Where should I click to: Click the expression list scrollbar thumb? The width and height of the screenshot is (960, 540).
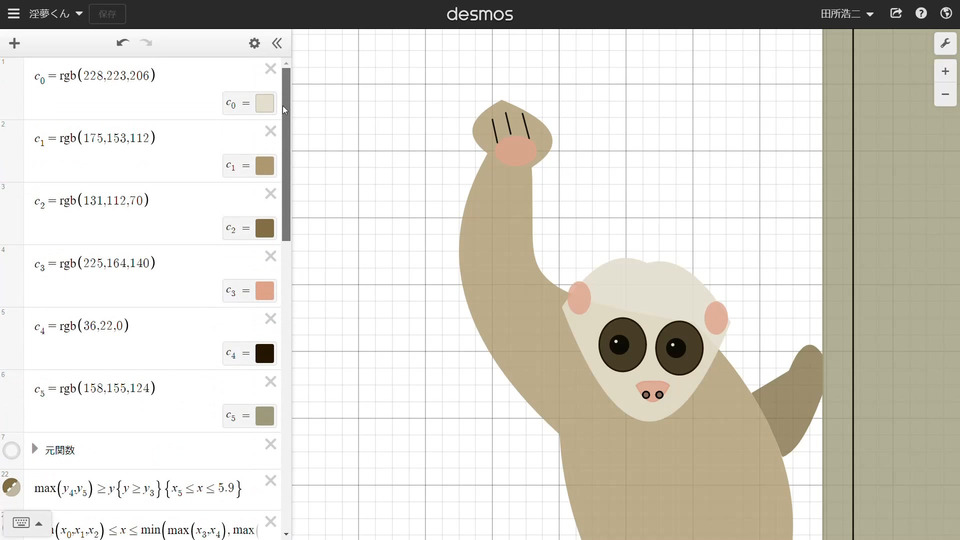coord(286,154)
